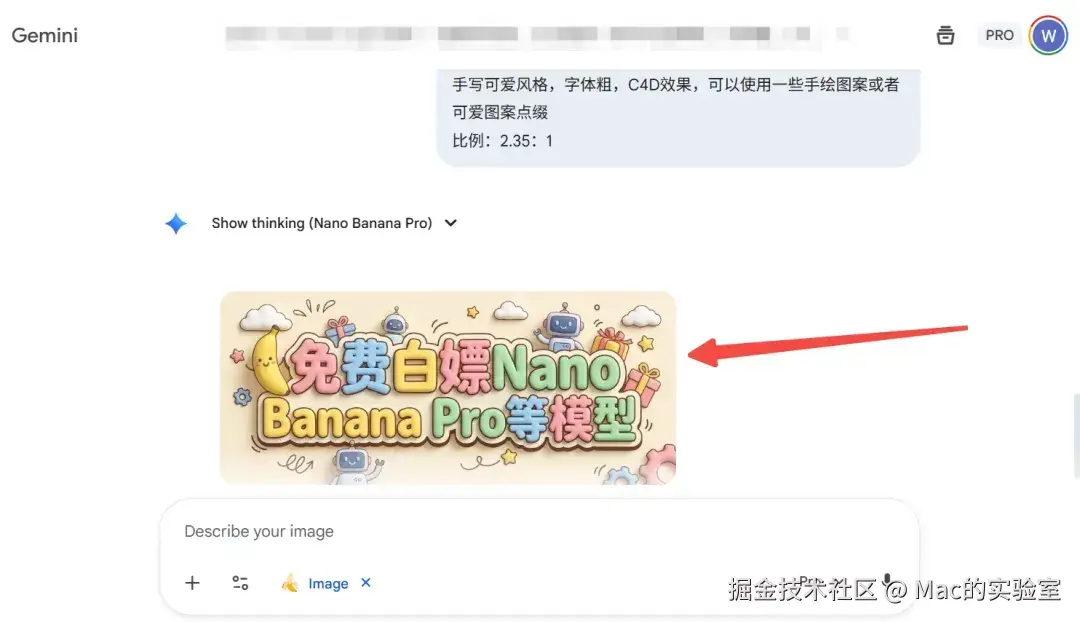Open the W account avatar

(1048, 35)
